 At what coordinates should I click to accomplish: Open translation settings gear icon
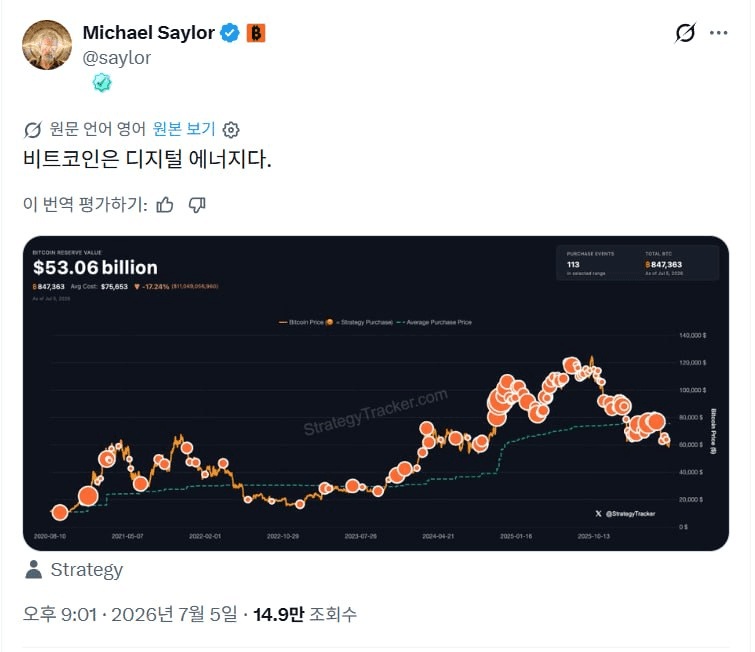pyautogui.click(x=231, y=130)
